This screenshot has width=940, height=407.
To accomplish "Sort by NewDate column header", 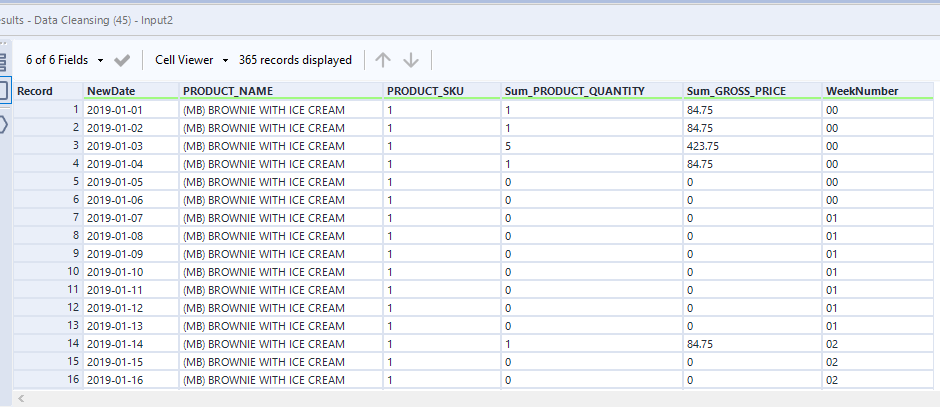I will (131, 91).
